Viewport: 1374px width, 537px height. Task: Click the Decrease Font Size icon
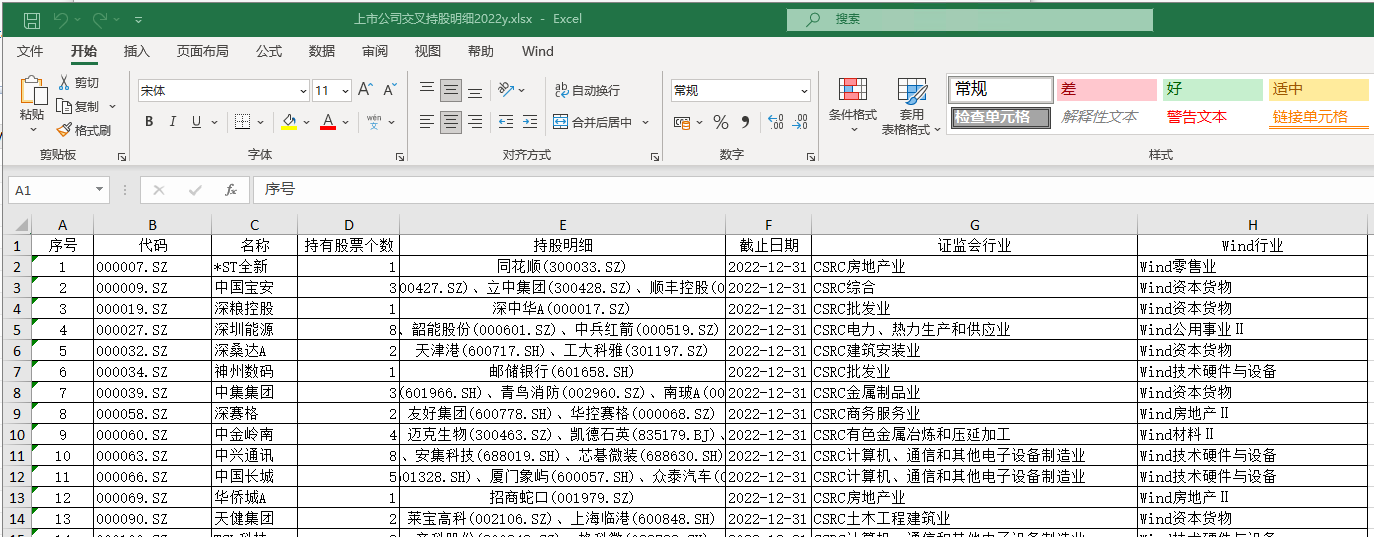point(389,90)
